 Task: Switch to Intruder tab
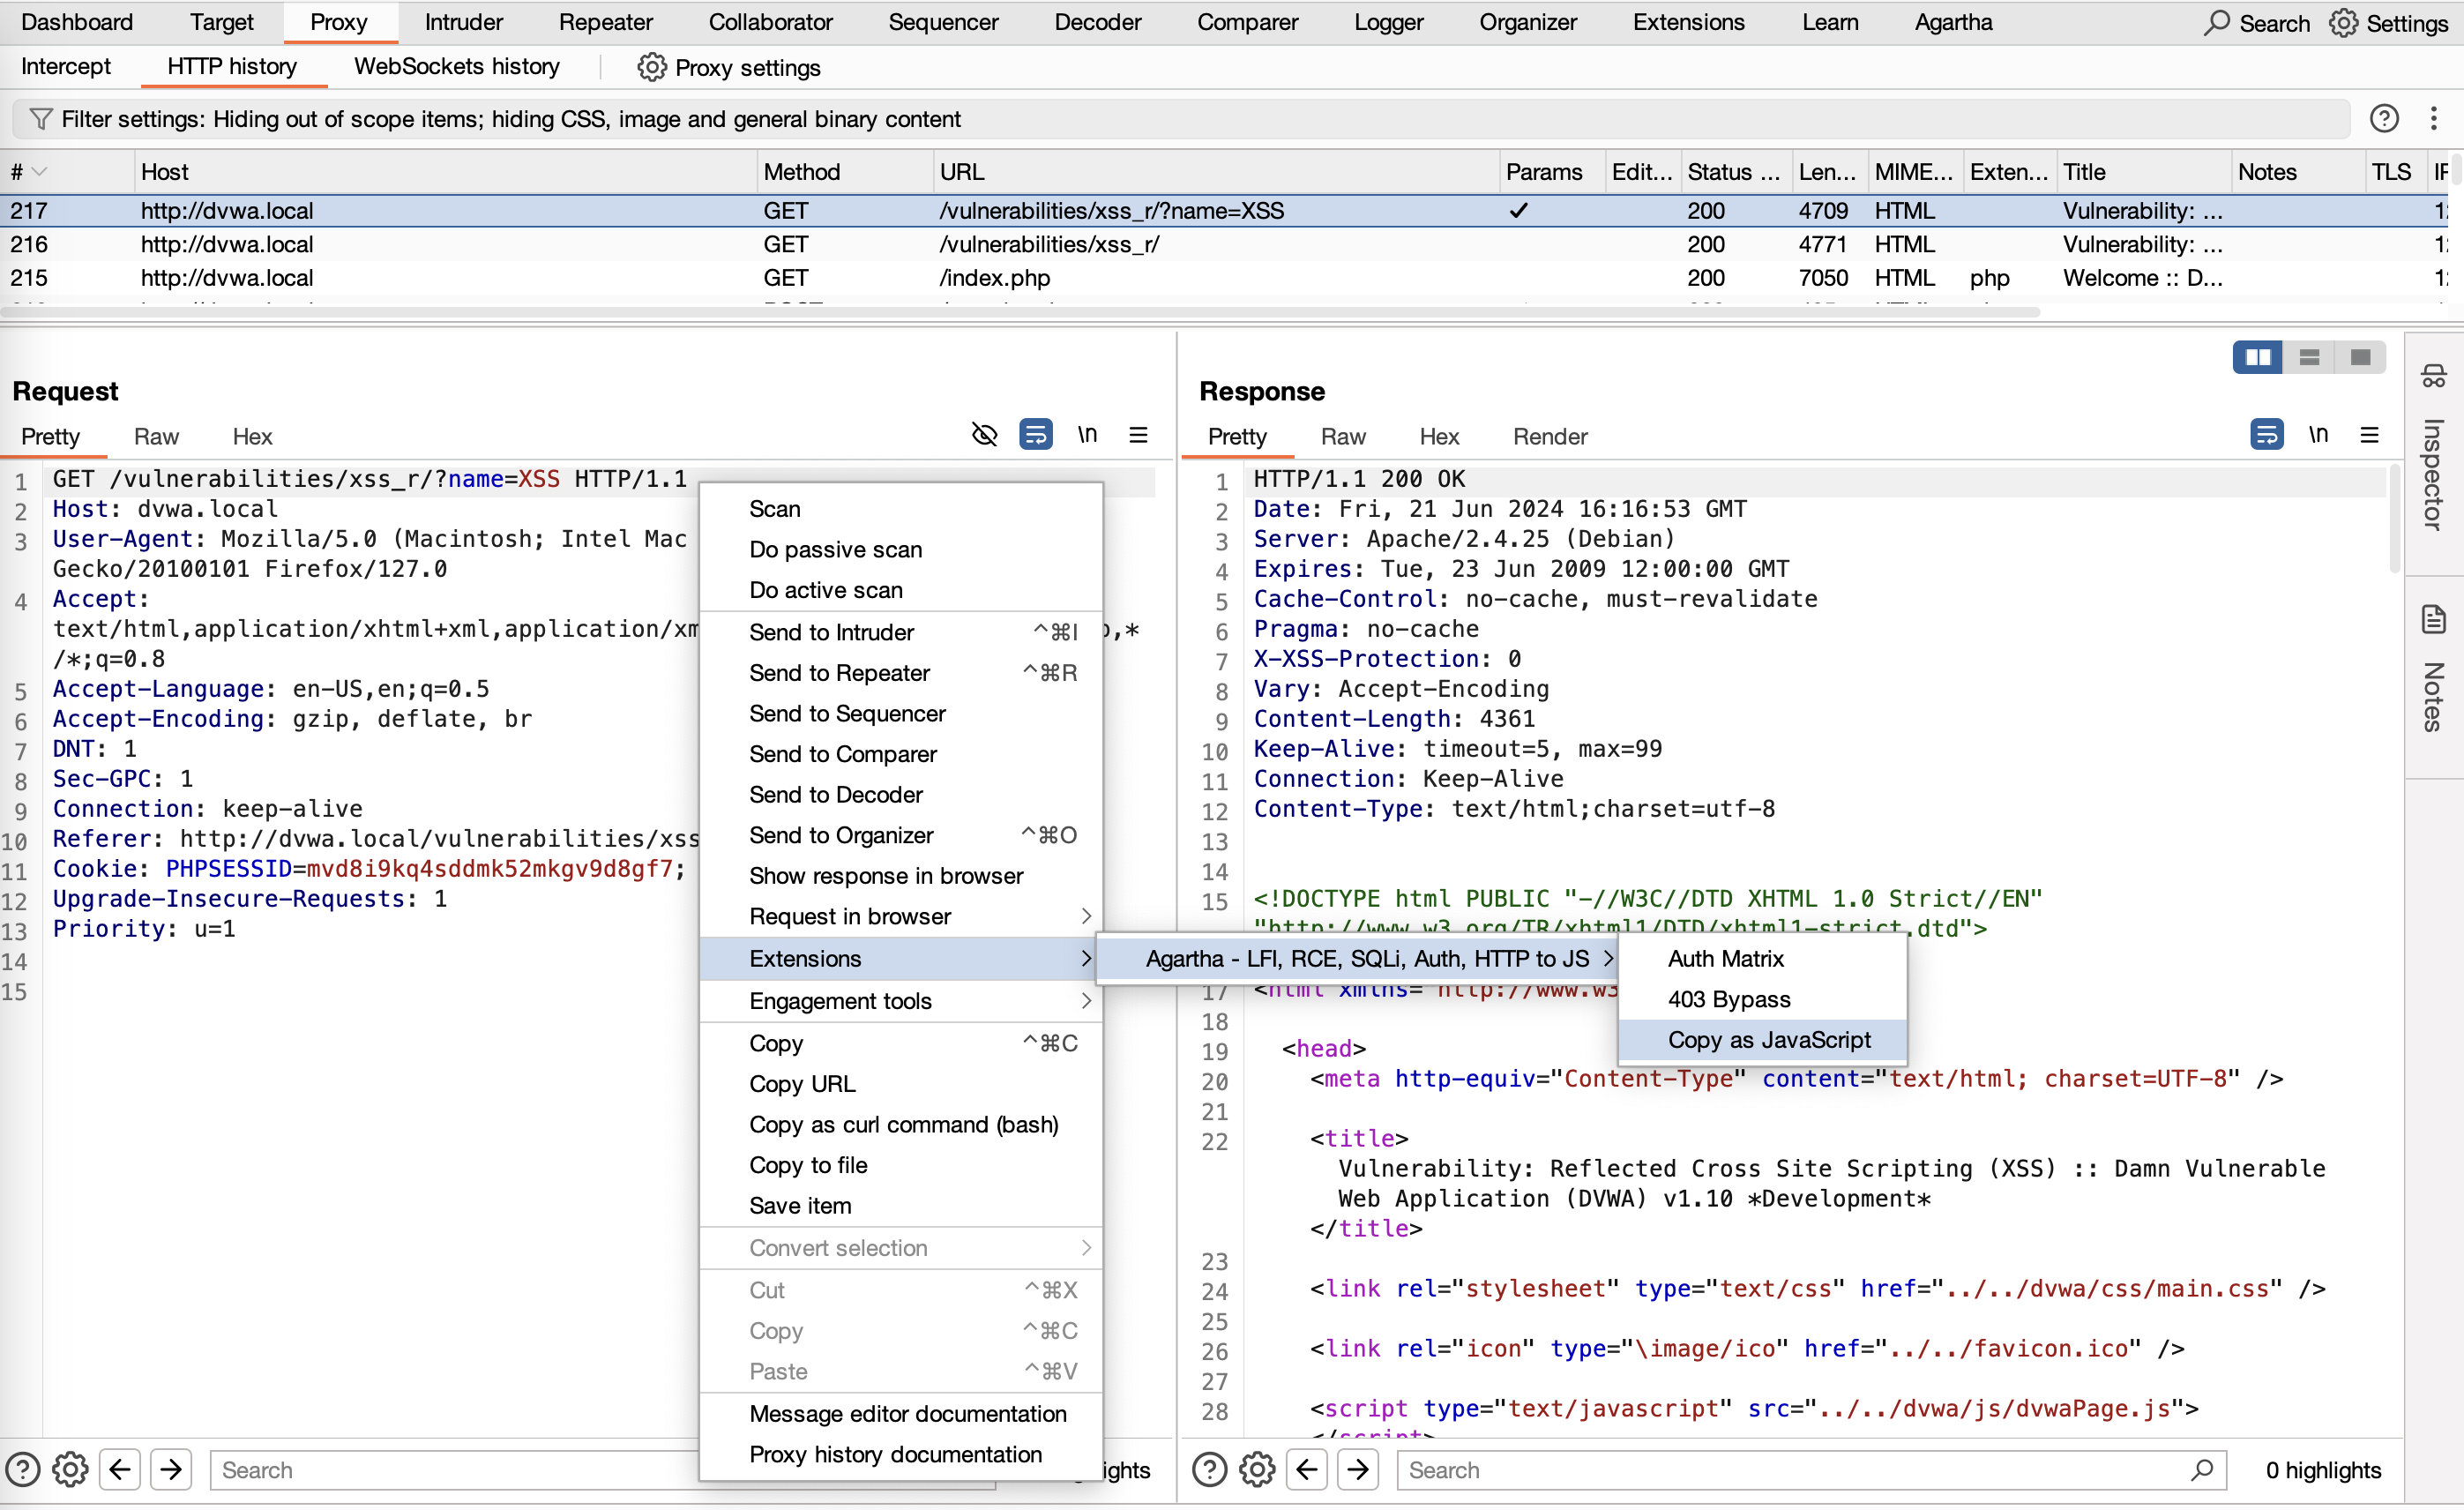(464, 22)
